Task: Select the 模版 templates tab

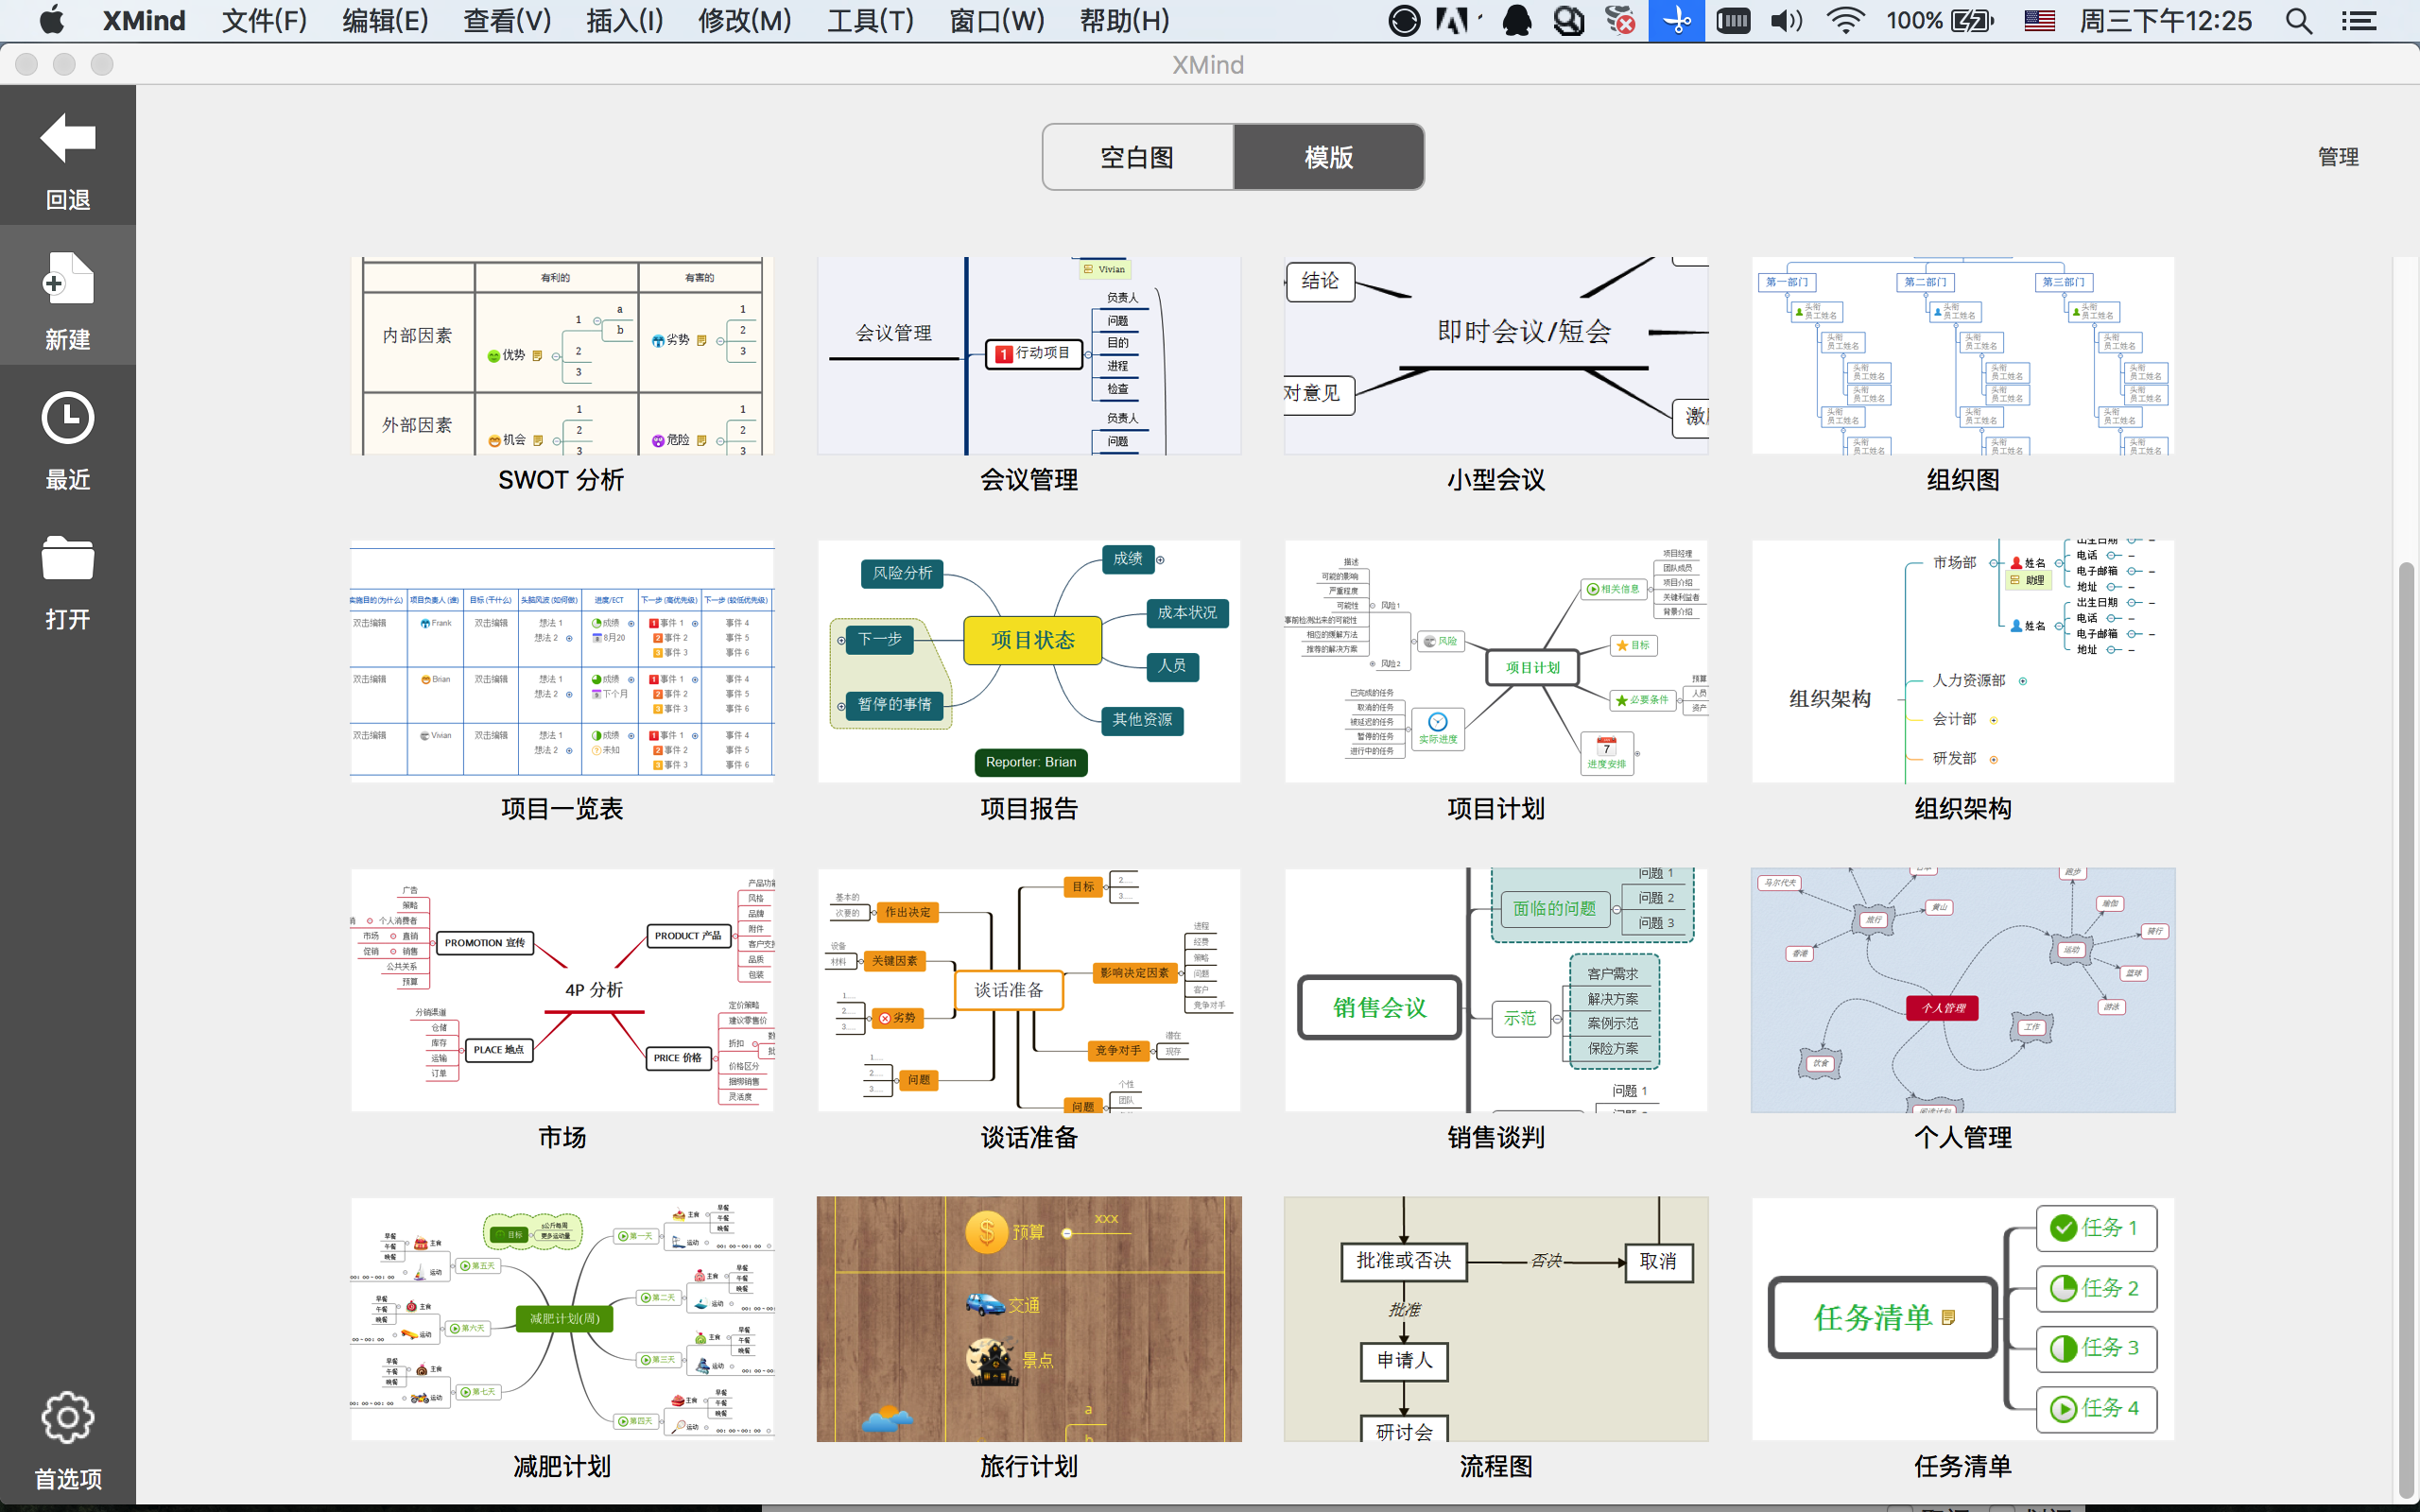Action: 1329,157
